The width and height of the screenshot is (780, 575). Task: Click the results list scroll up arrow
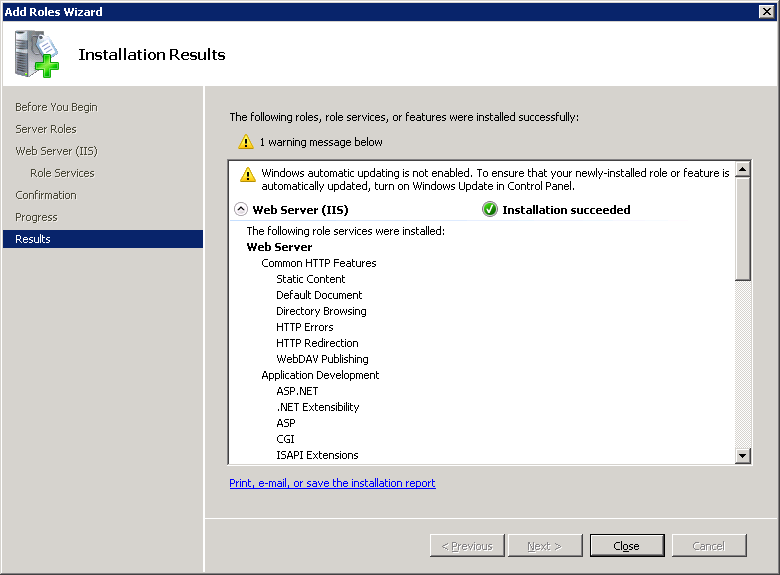pos(743,169)
